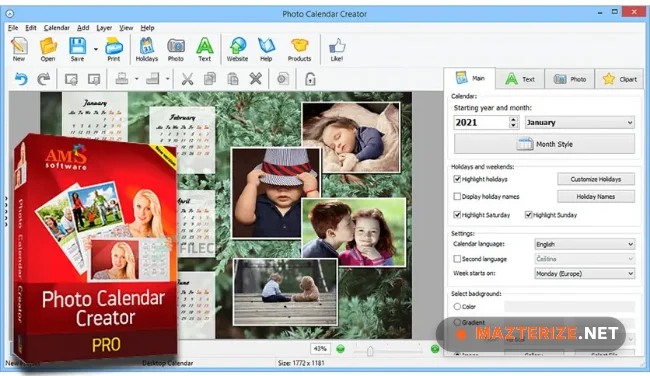Open the File menu
650x376 pixels.
(13, 28)
